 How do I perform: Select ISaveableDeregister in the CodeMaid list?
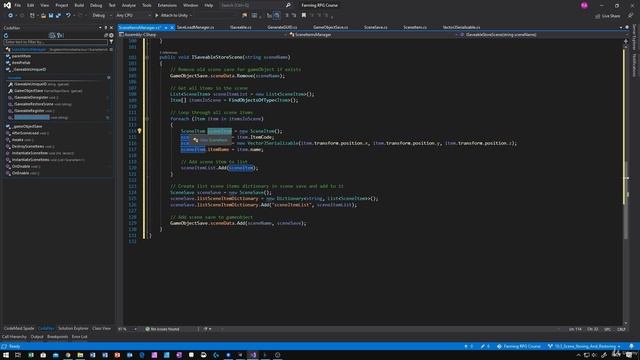31,98
